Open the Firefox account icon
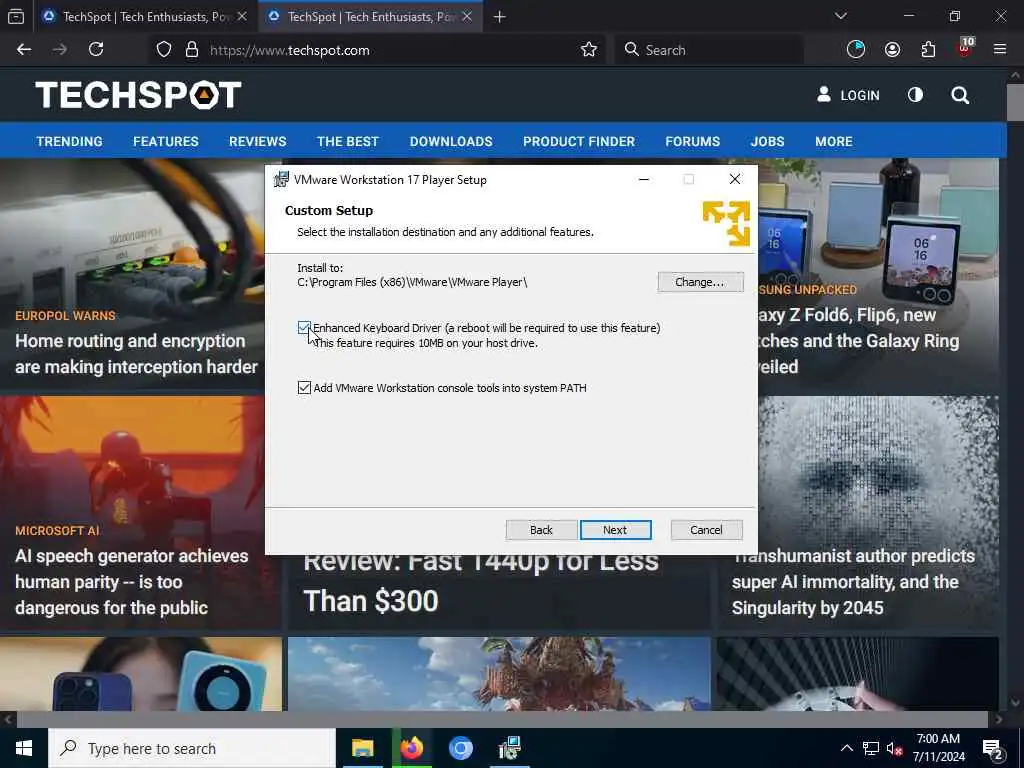Viewport: 1024px width, 768px height. pos(892,50)
